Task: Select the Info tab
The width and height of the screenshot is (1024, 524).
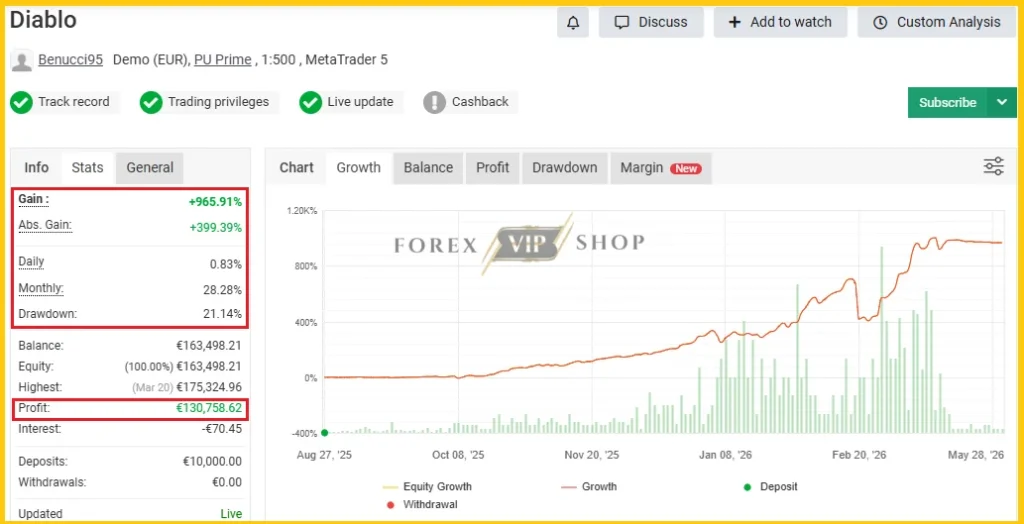Action: [37, 168]
